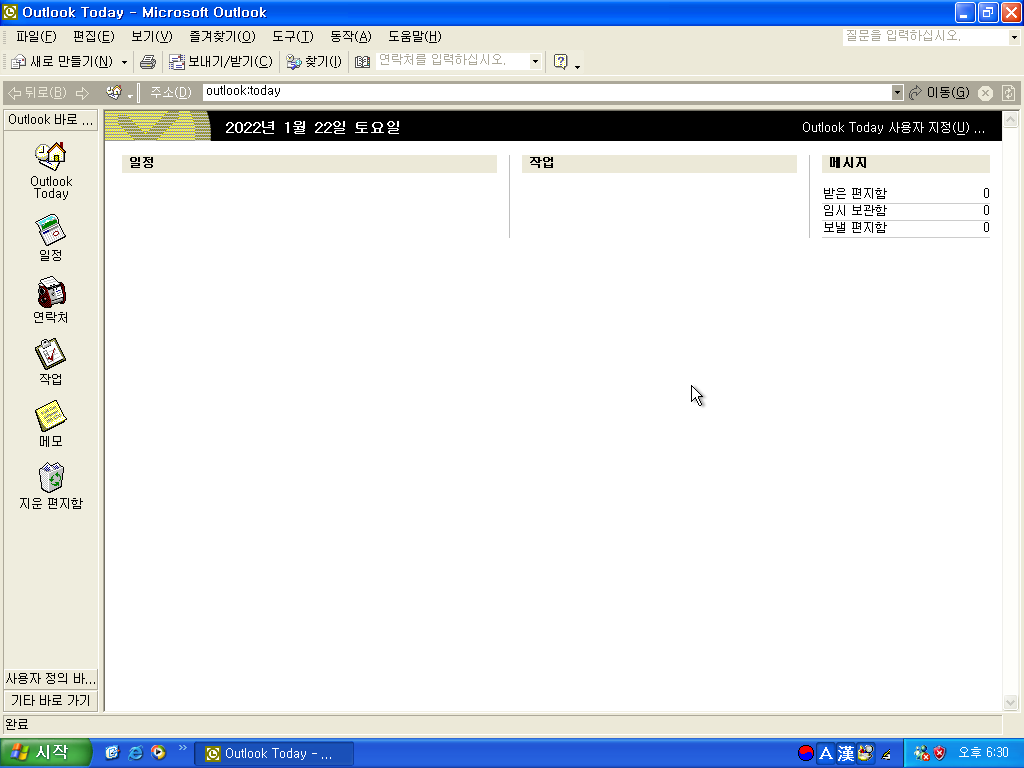Viewport: 1024px width, 768px height.
Task: Open the 즐겨찾기 menu
Action: (223, 37)
